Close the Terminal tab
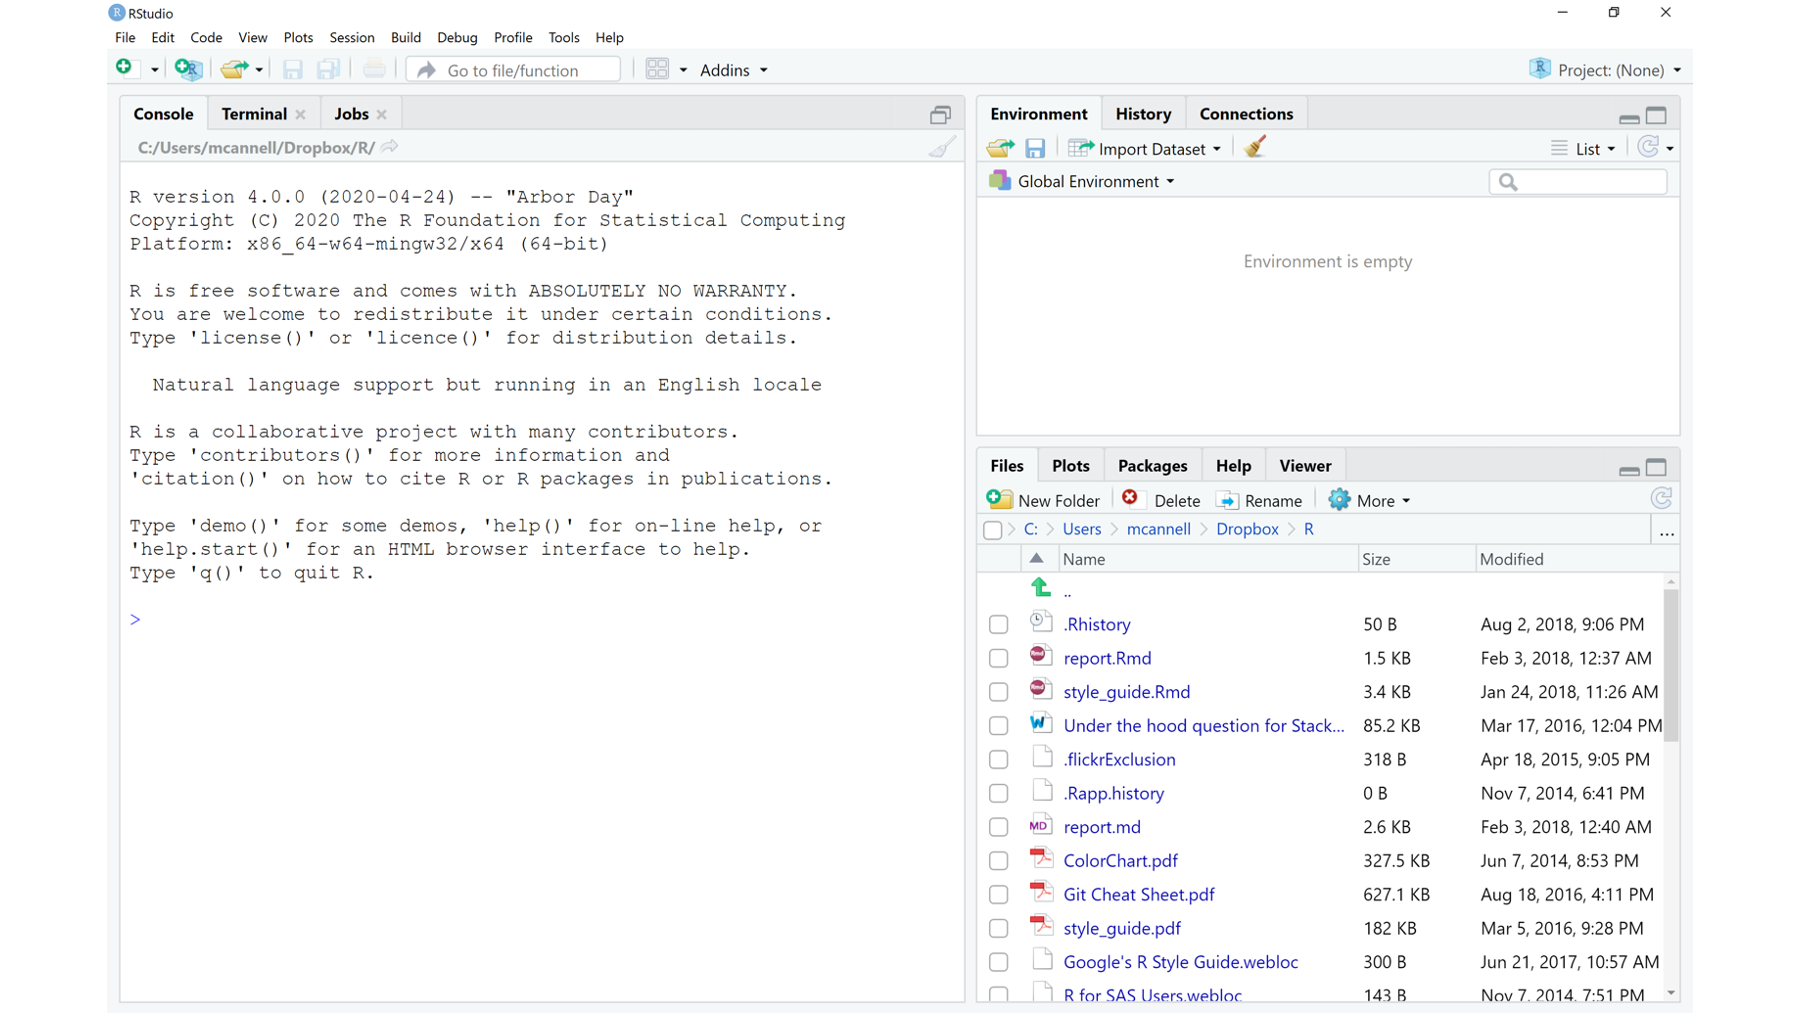The width and height of the screenshot is (1800, 1013). pyautogui.click(x=300, y=115)
